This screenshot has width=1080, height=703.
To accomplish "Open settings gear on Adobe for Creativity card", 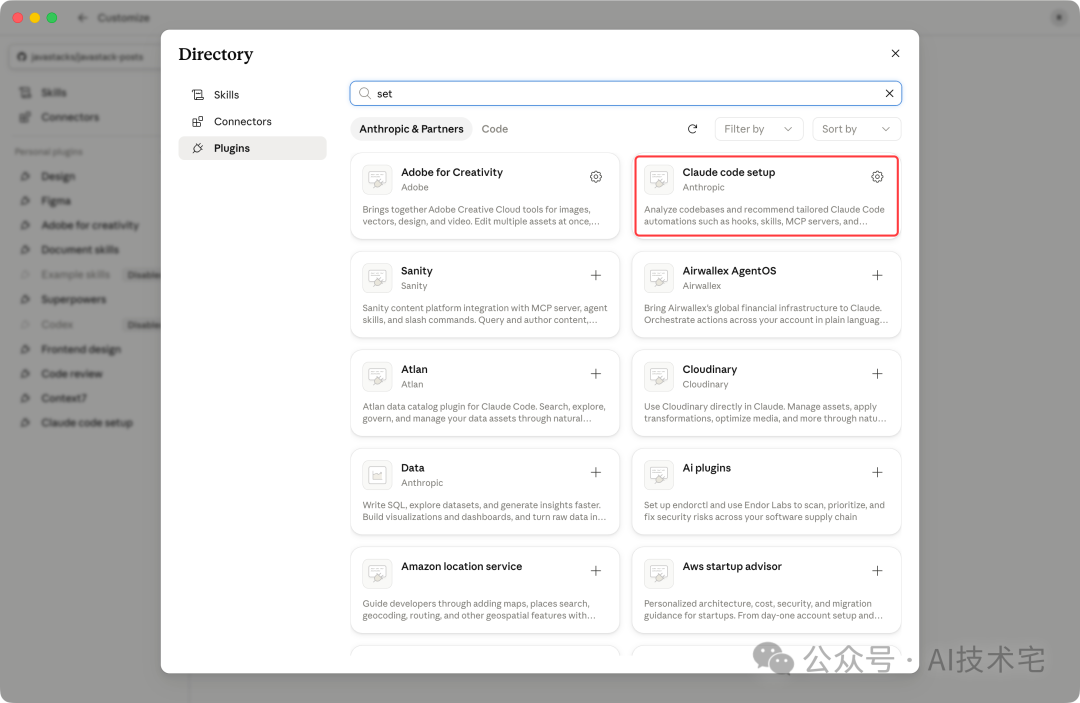I will click(x=596, y=177).
